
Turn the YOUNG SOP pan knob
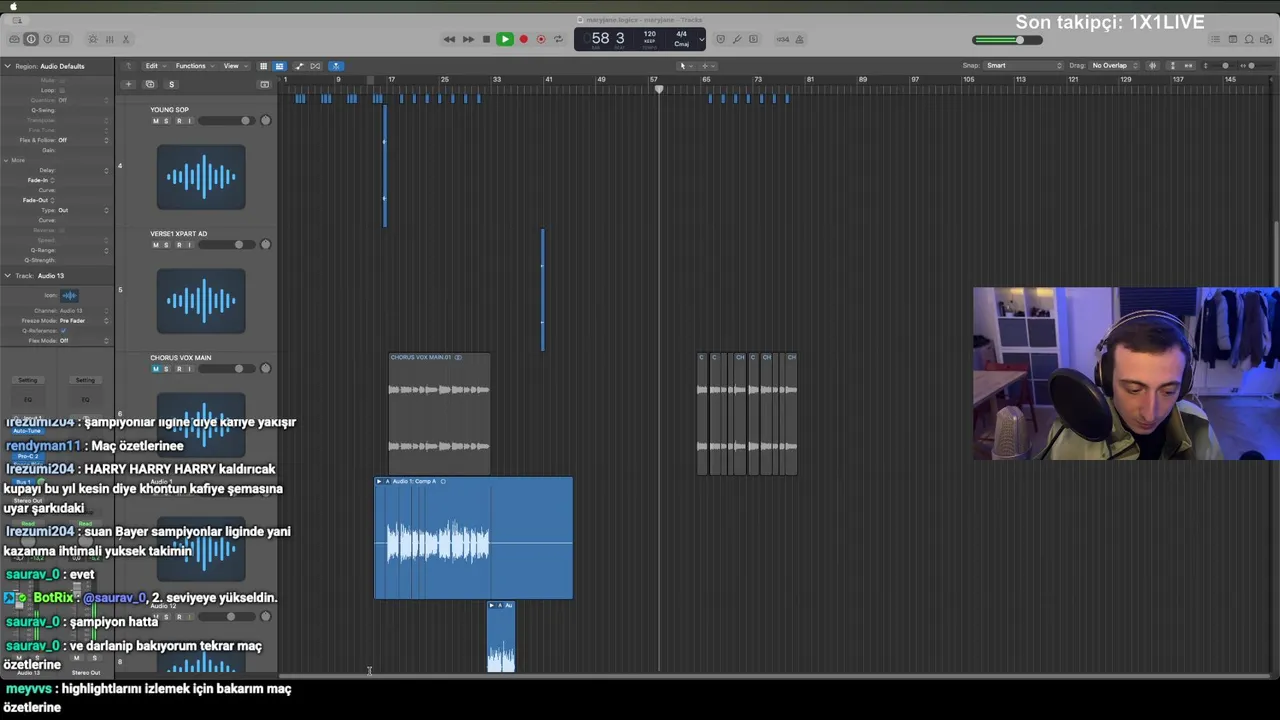[x=265, y=121]
